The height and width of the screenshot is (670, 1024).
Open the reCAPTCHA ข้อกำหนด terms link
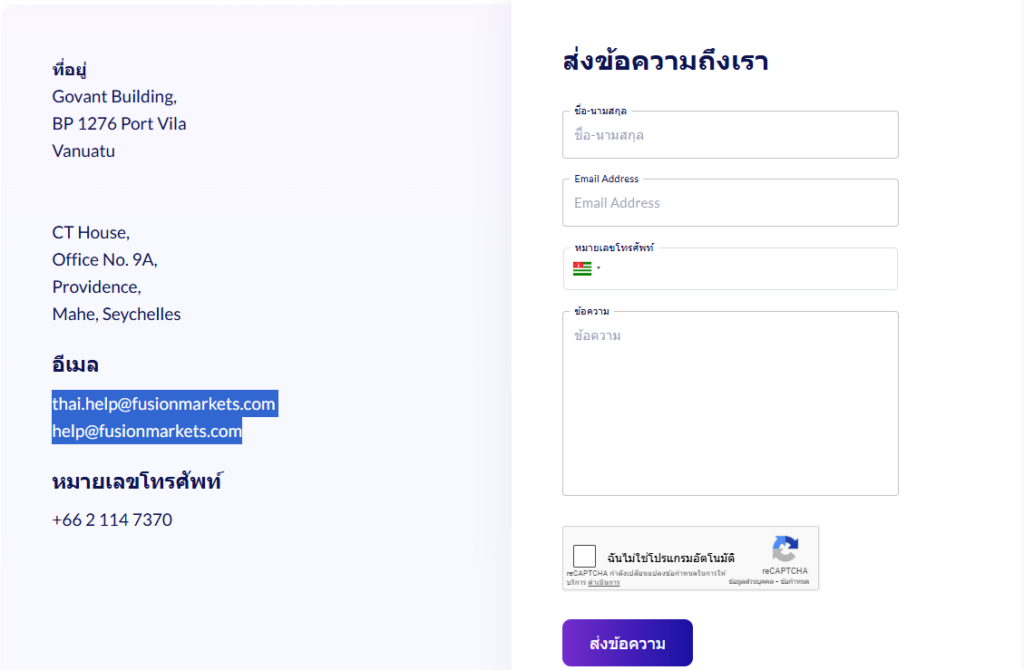pos(794,581)
